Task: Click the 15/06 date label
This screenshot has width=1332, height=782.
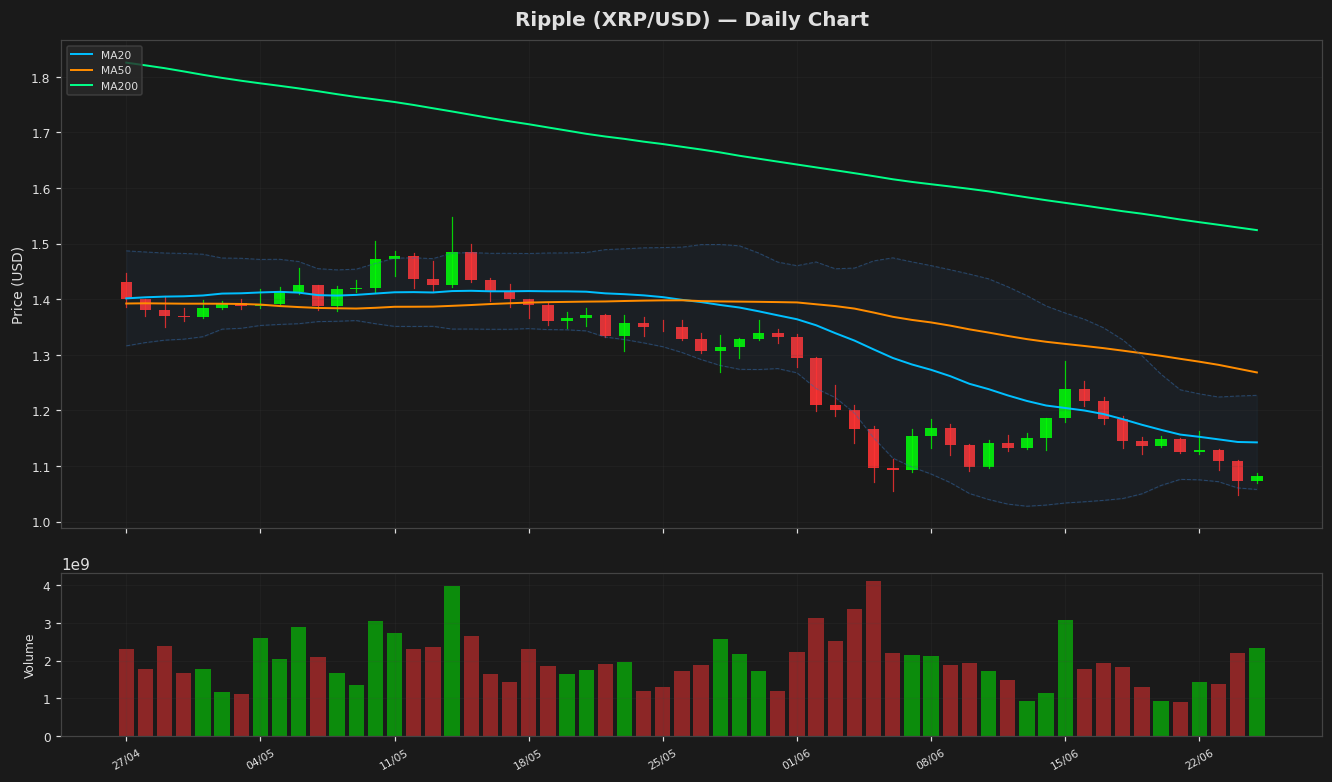Action: [x=1065, y=759]
